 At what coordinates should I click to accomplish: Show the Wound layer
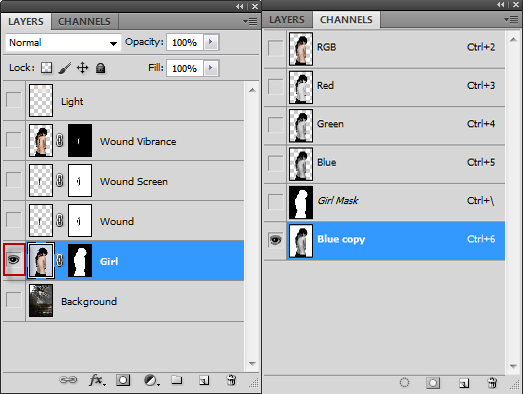point(14,220)
